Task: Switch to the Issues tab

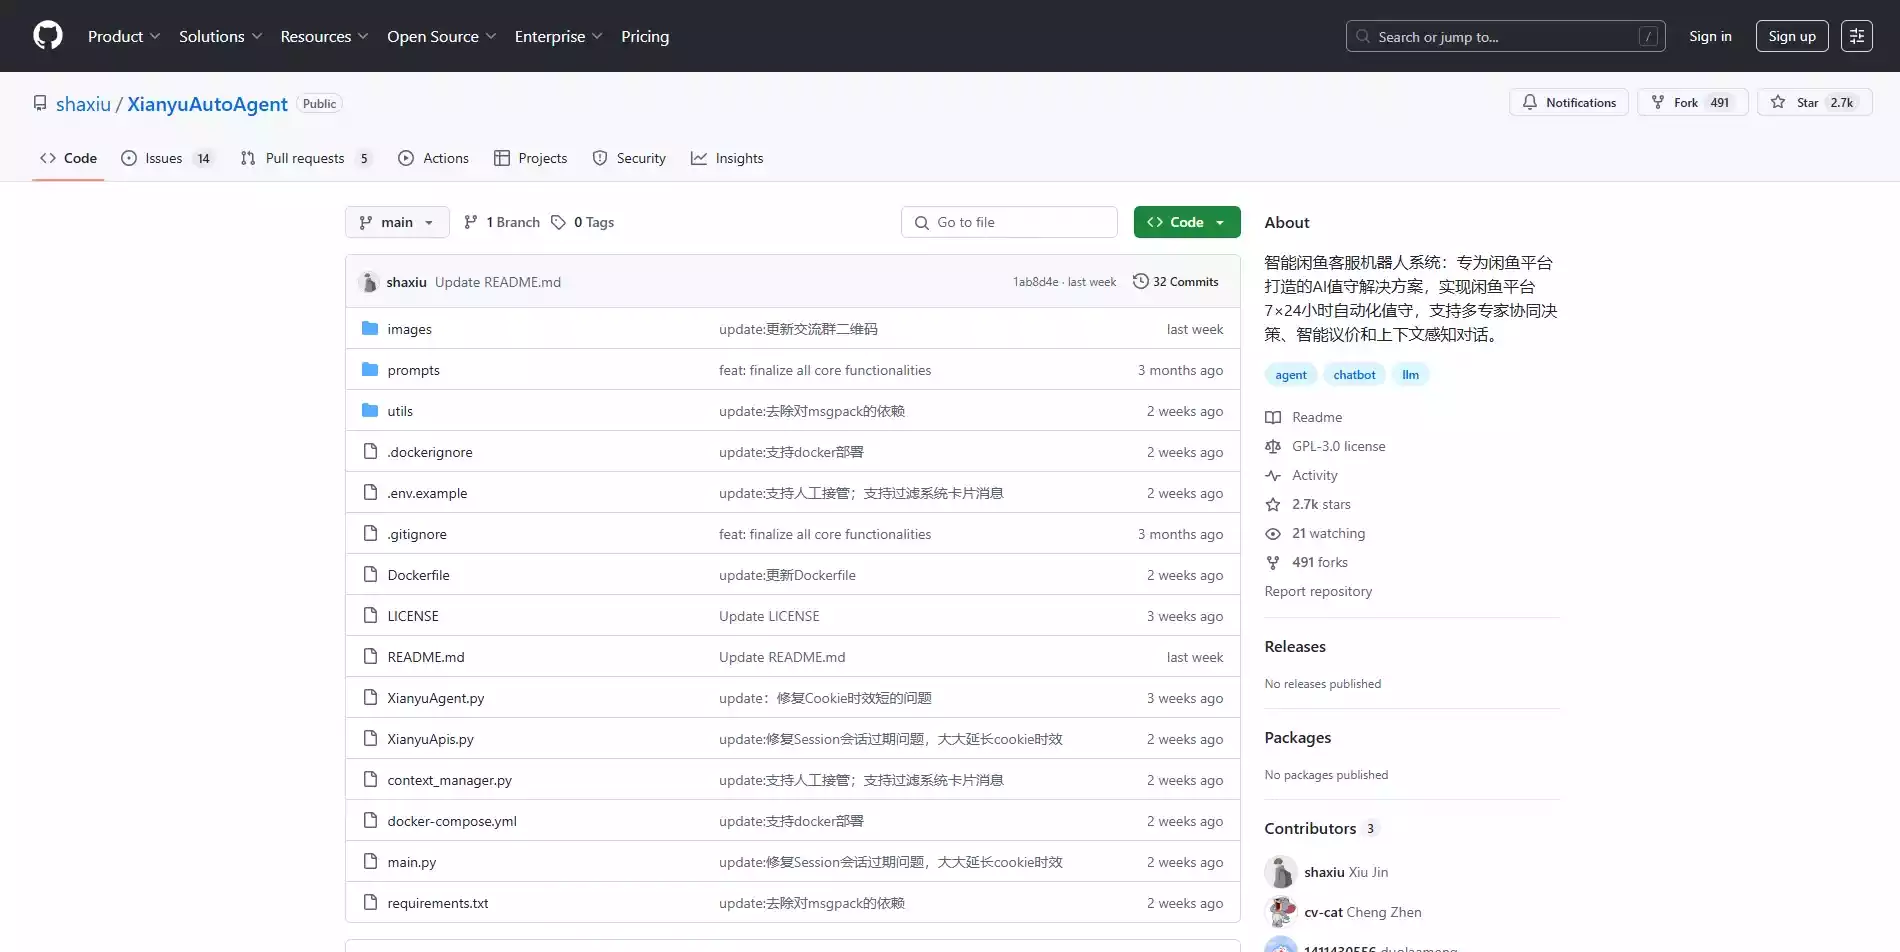Action: 166,158
